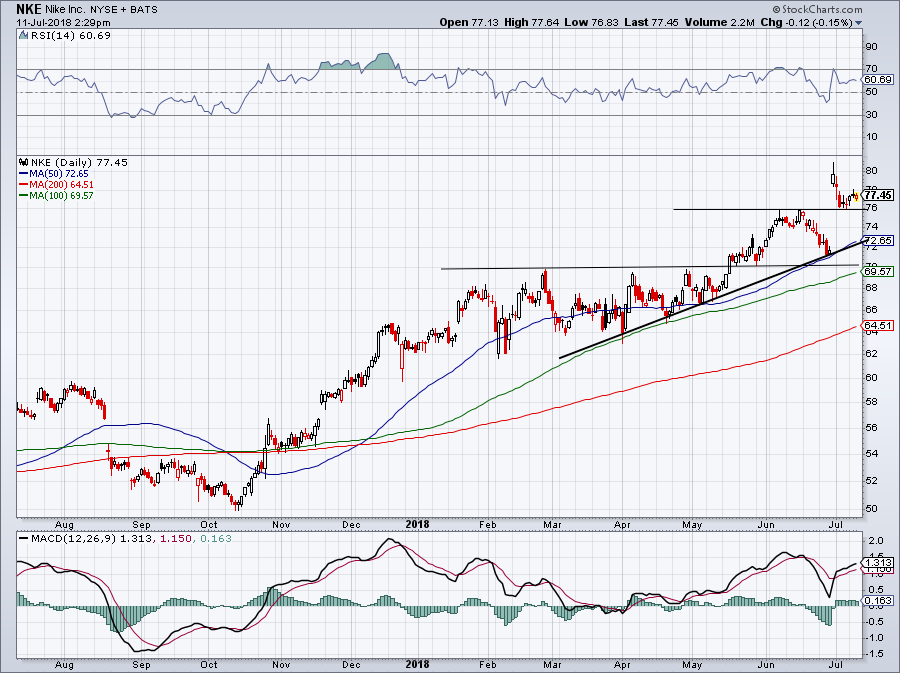Click the red 1.150 MACD signal value

pos(176,539)
